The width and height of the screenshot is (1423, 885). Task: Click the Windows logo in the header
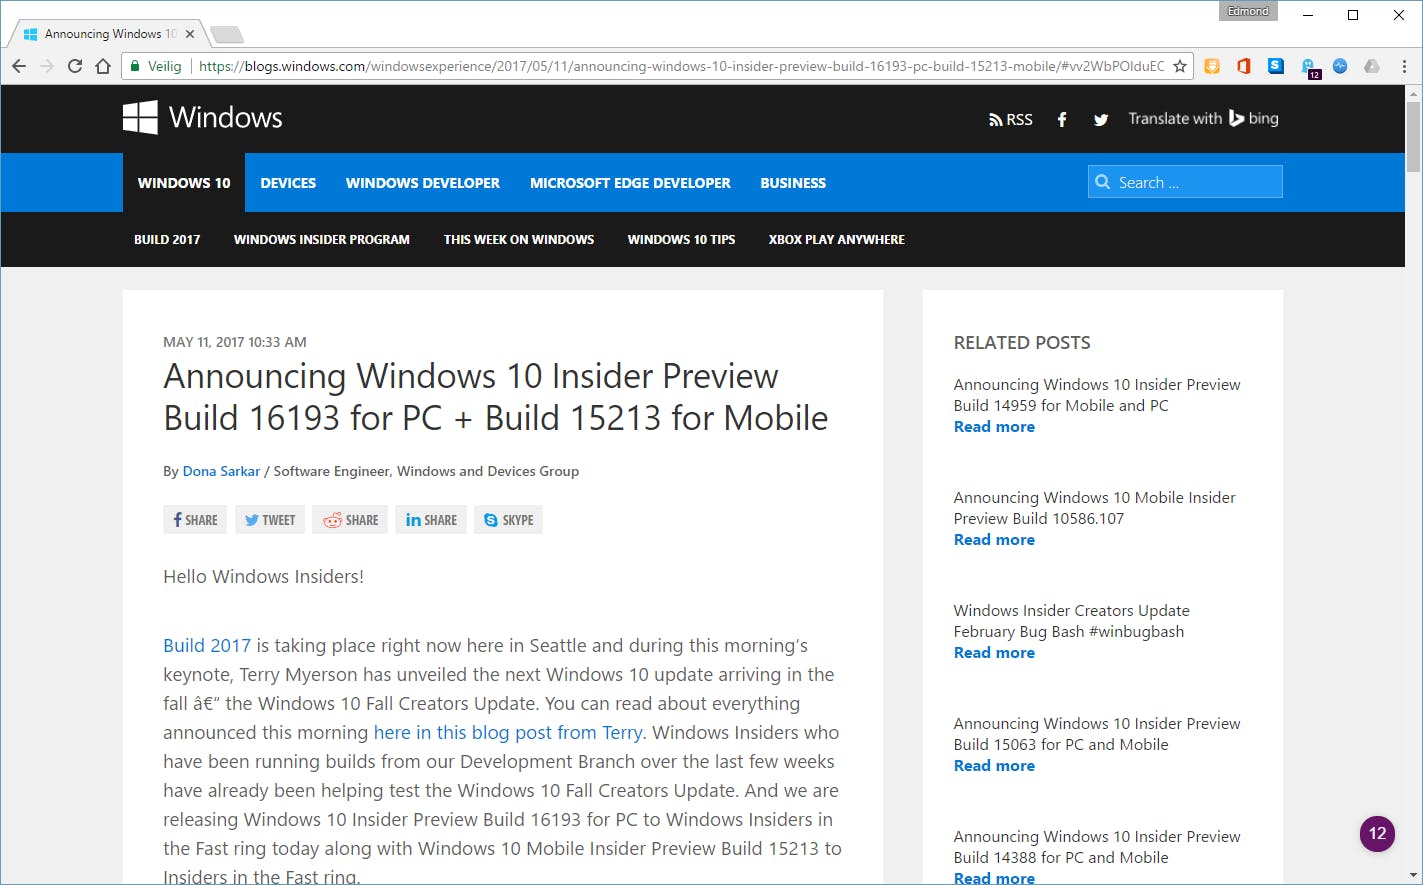[x=140, y=118]
